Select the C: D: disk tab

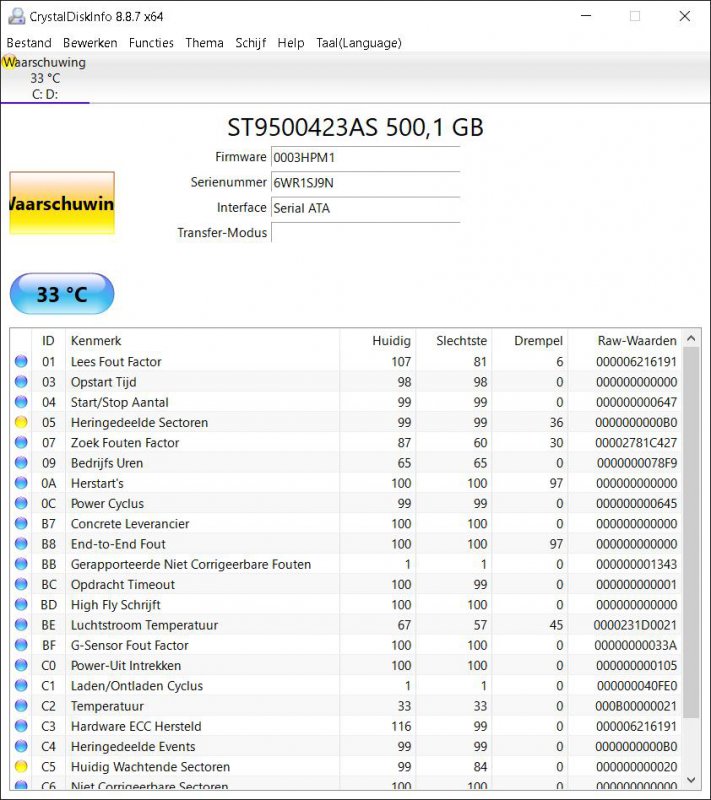(45, 94)
